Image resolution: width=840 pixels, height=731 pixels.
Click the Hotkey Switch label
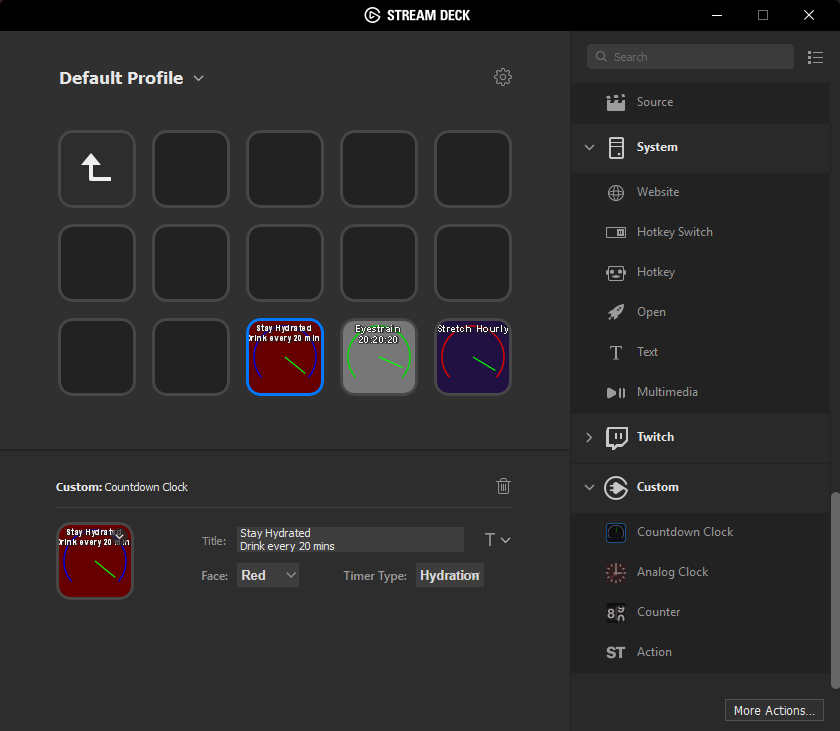point(674,232)
